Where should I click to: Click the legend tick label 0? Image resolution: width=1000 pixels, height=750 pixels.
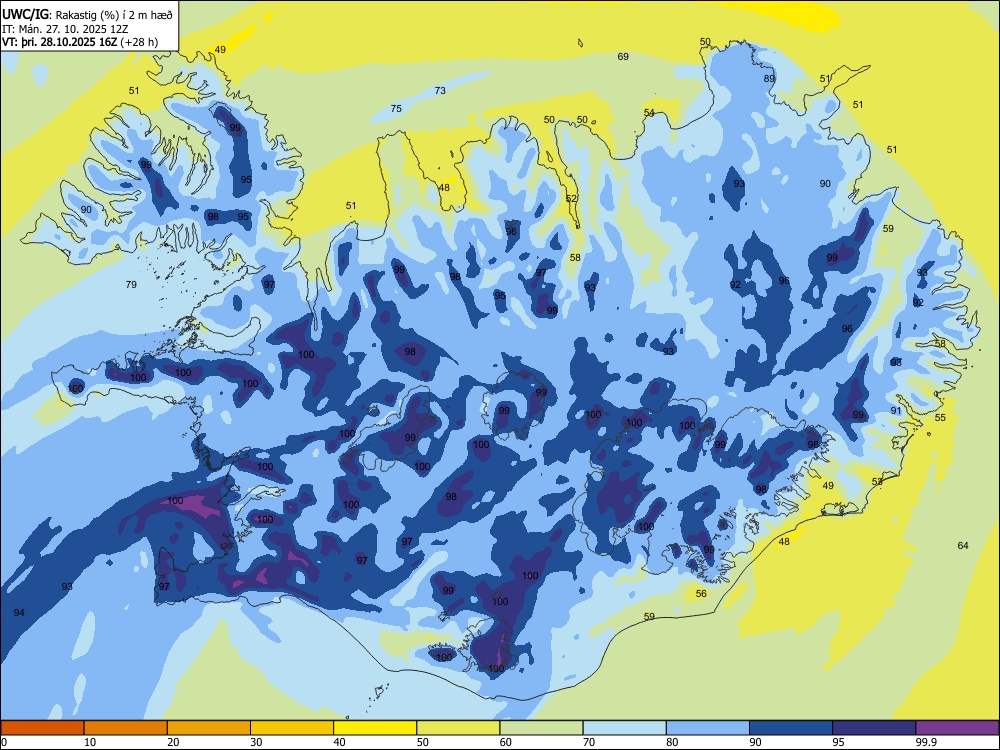(4, 742)
